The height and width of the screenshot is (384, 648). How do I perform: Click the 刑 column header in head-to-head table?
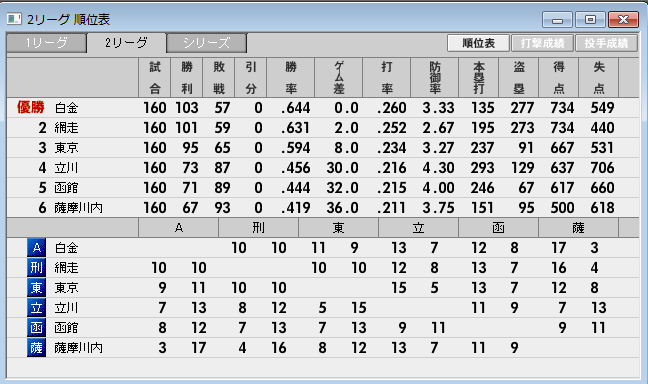point(258,228)
